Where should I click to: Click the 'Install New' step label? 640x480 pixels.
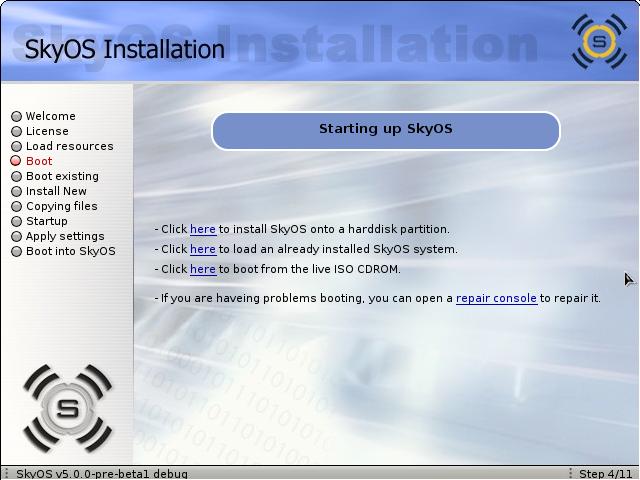point(56,191)
